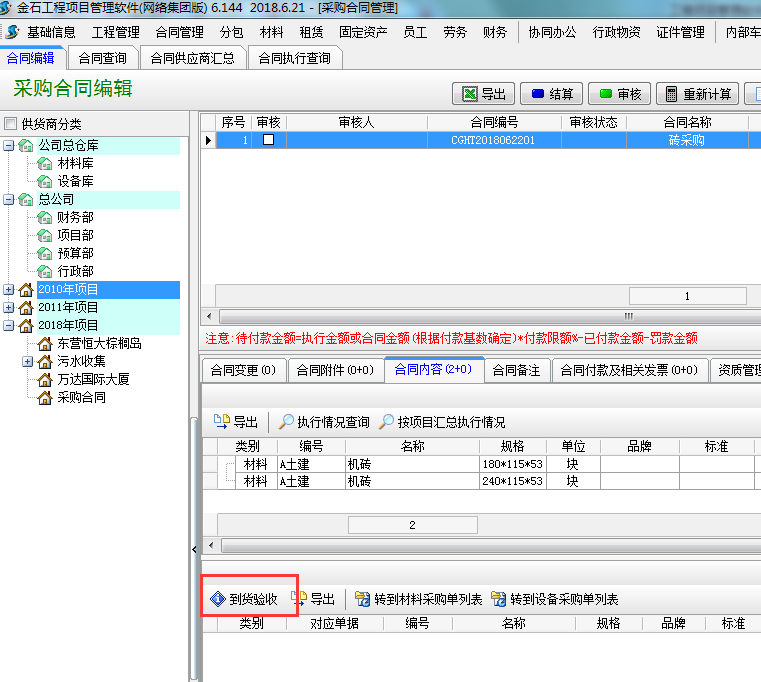
Task: Click 按项目汇总执行情况 search icon
Action: 386,422
